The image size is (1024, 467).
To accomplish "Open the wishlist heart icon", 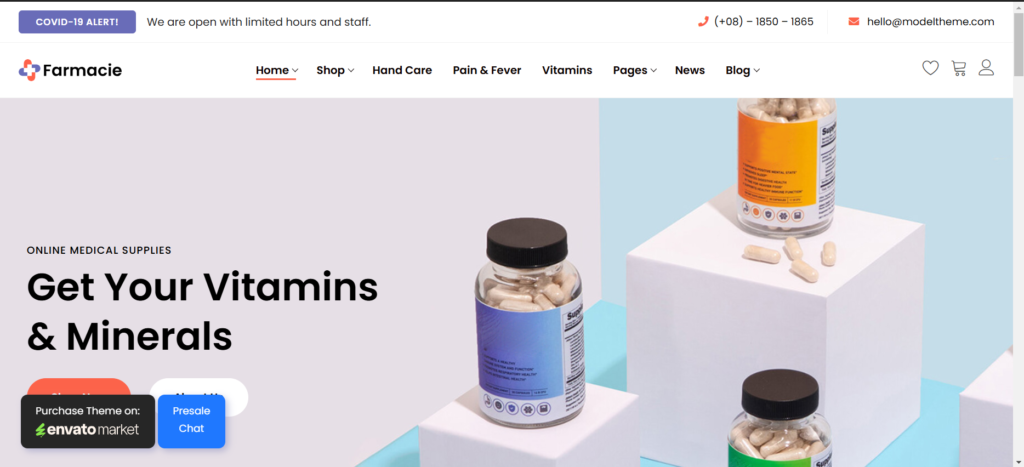I will (x=930, y=68).
